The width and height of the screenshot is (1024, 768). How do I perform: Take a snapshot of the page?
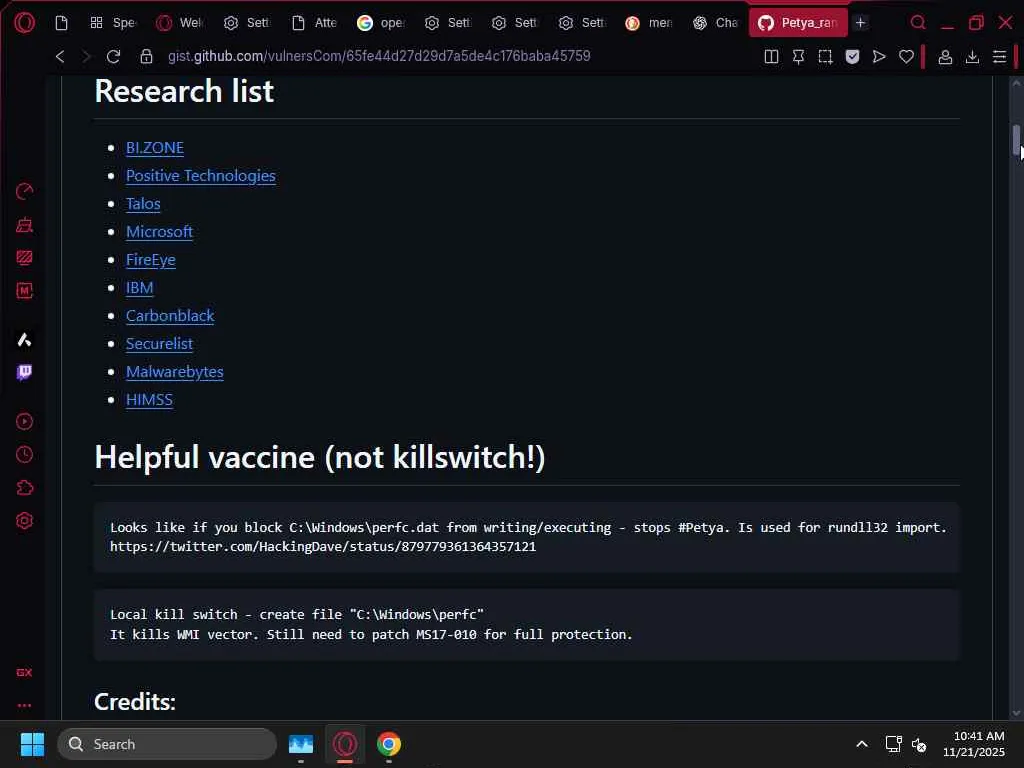click(x=825, y=57)
